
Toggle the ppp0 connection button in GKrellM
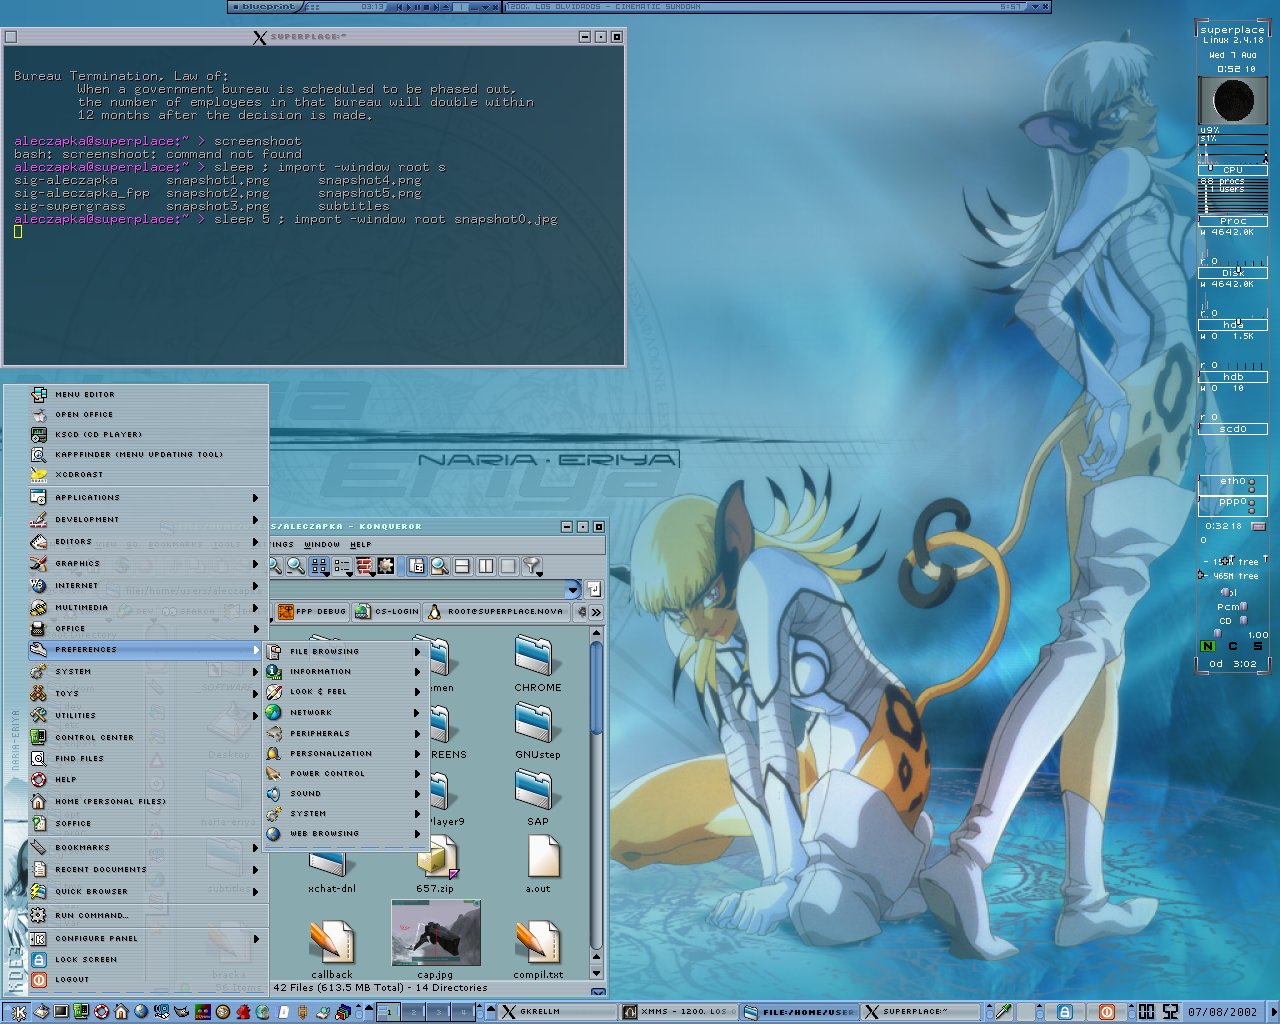click(1258, 526)
